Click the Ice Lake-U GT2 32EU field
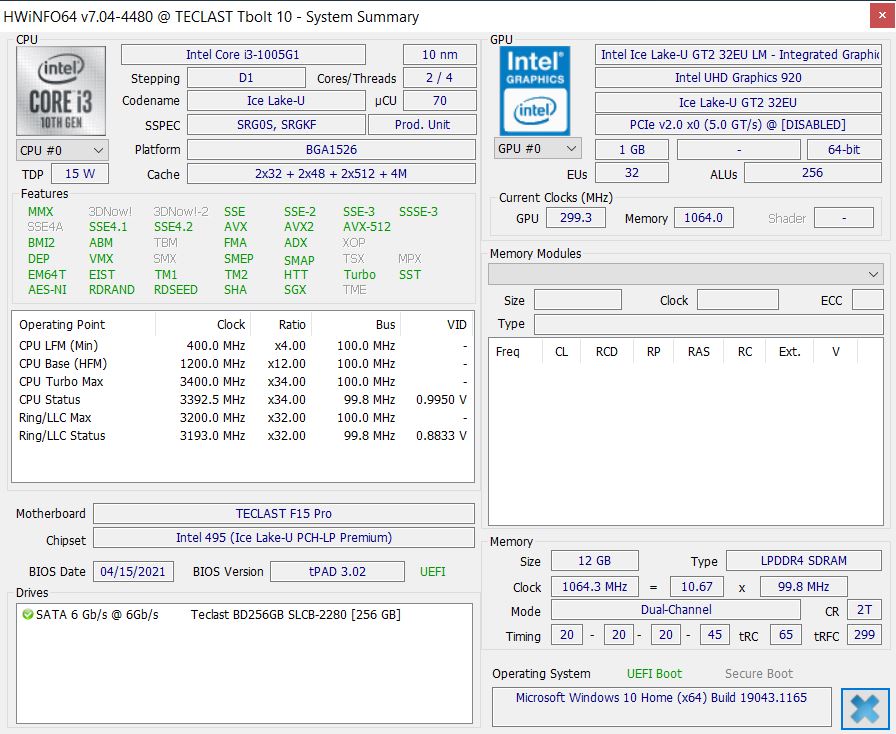 (x=738, y=102)
